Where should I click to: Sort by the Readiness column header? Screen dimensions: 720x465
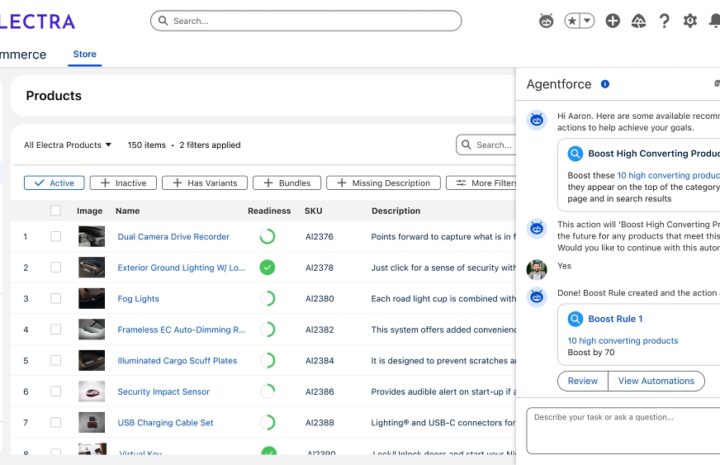click(269, 211)
